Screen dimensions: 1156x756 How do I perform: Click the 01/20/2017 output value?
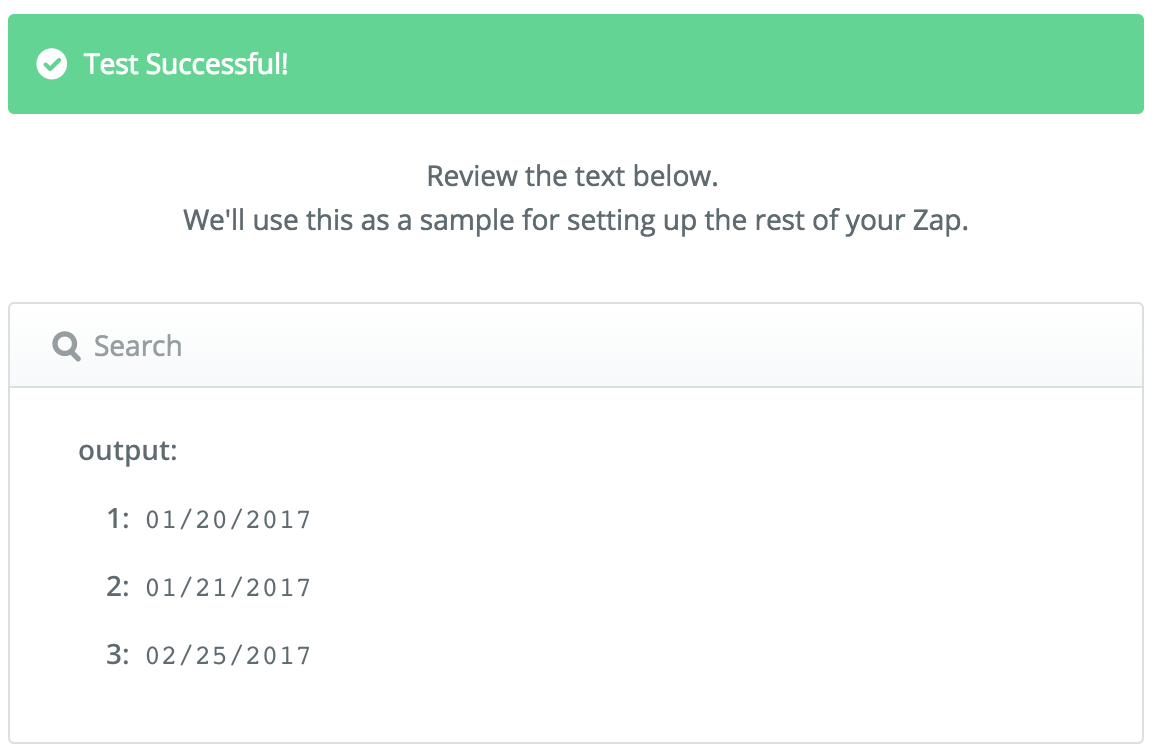pos(229,520)
